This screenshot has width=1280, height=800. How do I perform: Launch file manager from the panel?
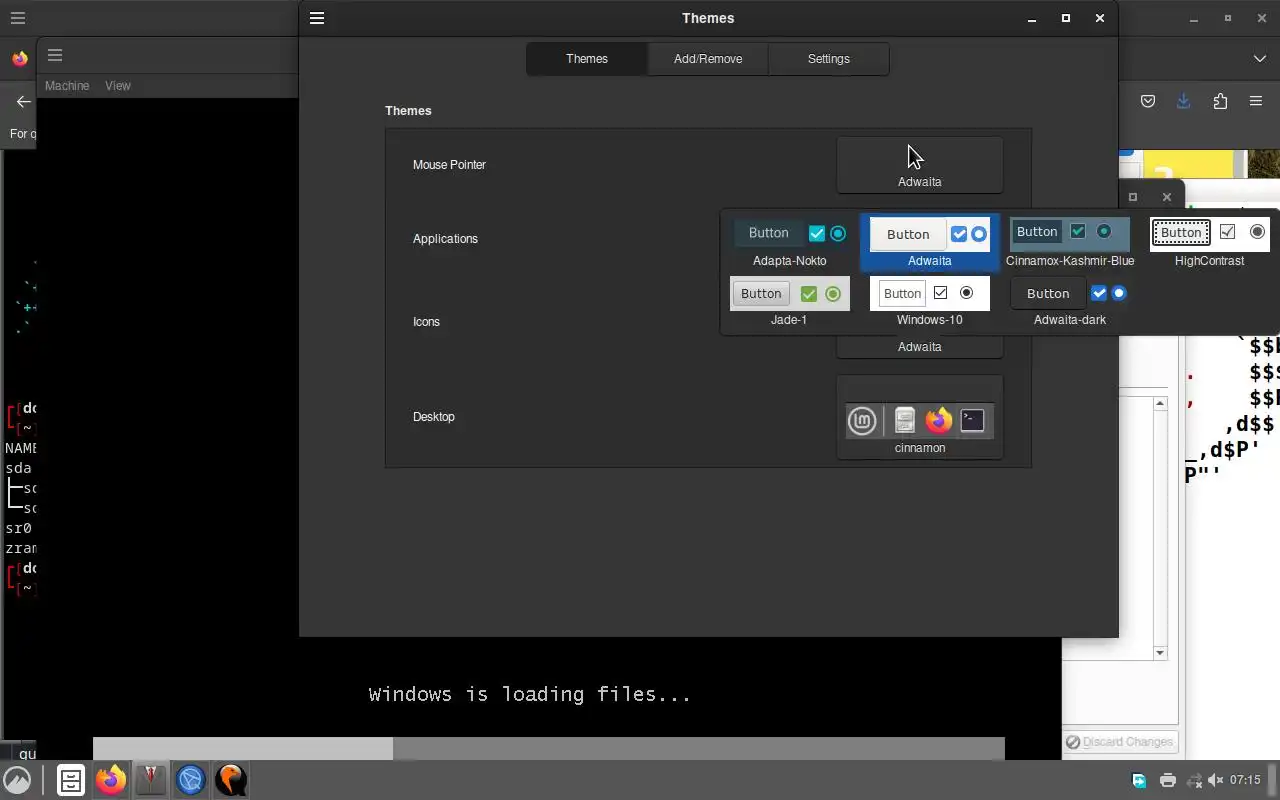pos(70,780)
